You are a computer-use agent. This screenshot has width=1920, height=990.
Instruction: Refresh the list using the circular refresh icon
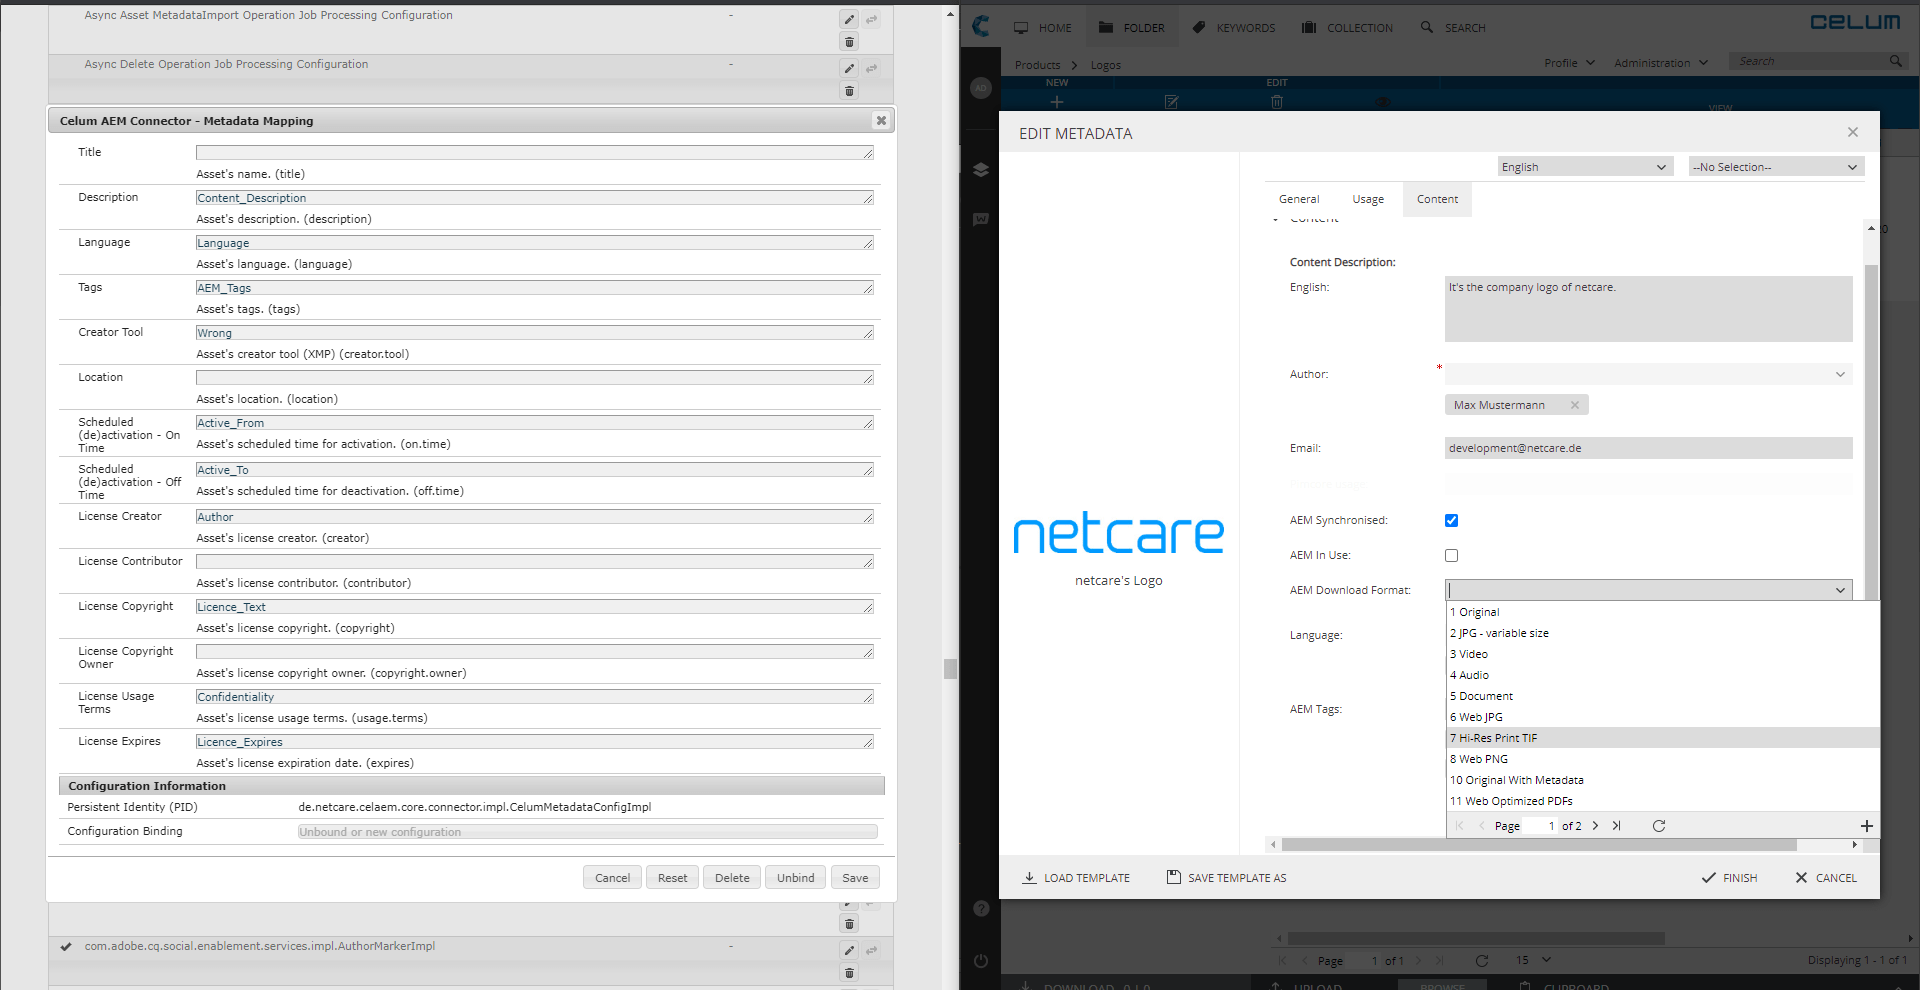click(x=1659, y=826)
